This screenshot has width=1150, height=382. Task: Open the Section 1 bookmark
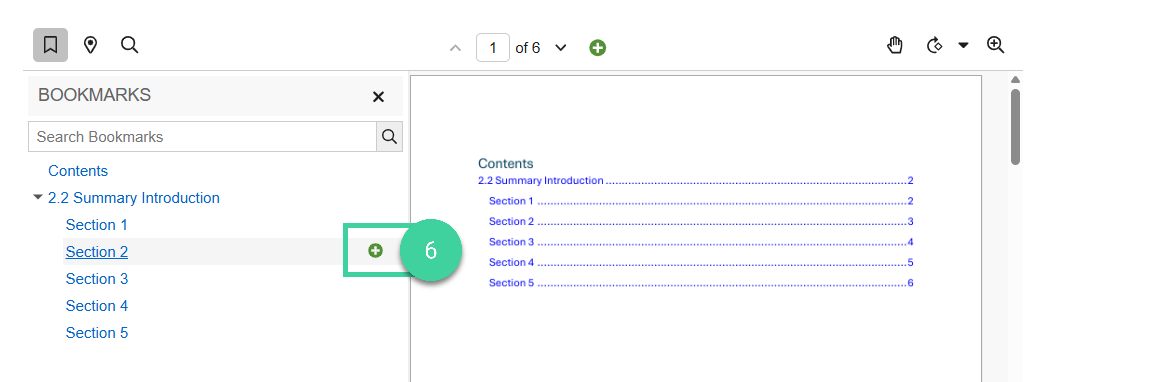(x=97, y=225)
